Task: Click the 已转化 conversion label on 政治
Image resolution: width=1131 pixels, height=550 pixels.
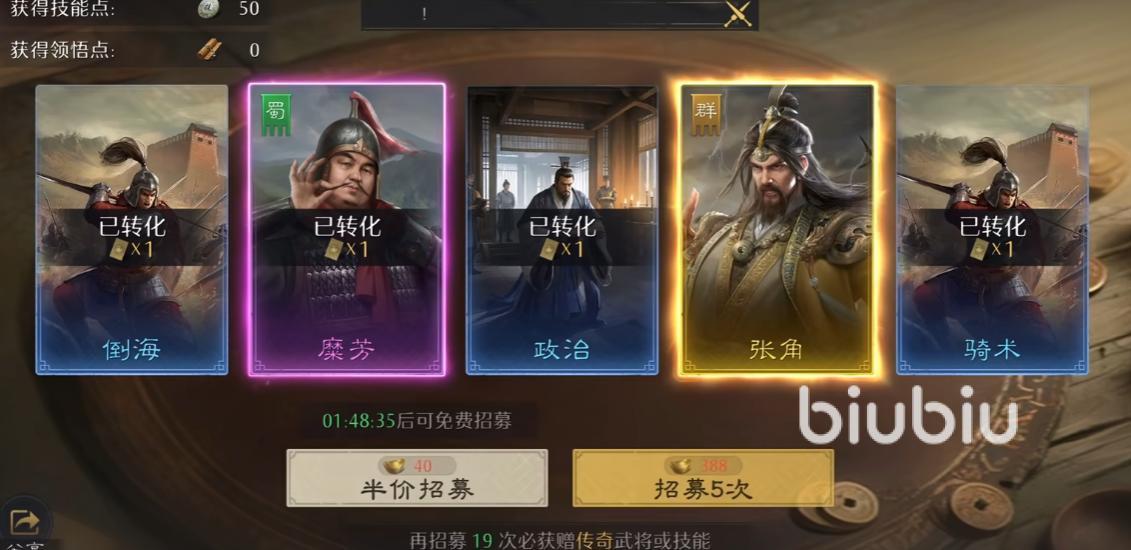Action: (x=562, y=226)
